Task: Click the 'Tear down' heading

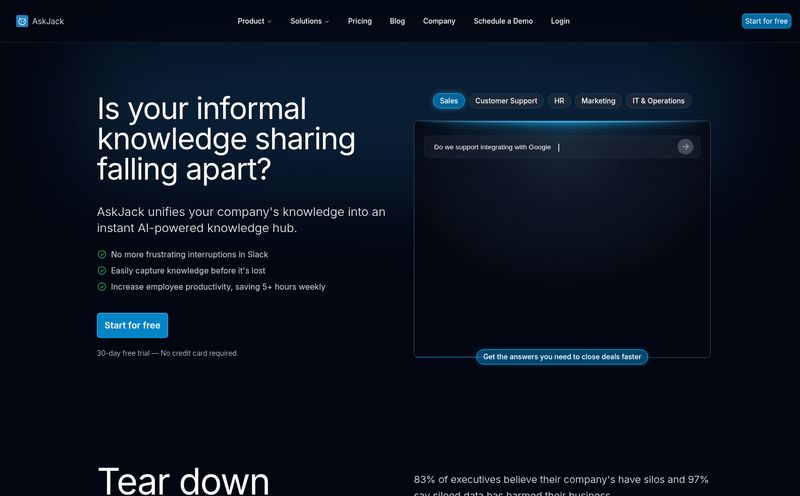Action: click(183, 481)
